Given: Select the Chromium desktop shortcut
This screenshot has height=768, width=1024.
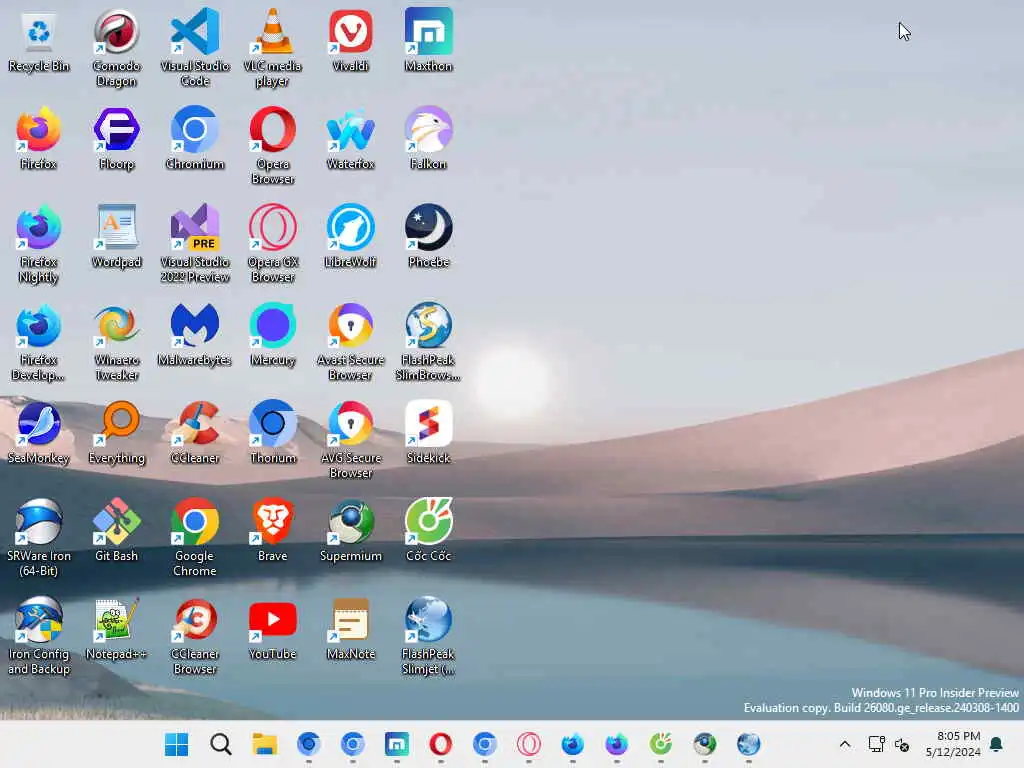Looking at the screenshot, I should [195, 139].
